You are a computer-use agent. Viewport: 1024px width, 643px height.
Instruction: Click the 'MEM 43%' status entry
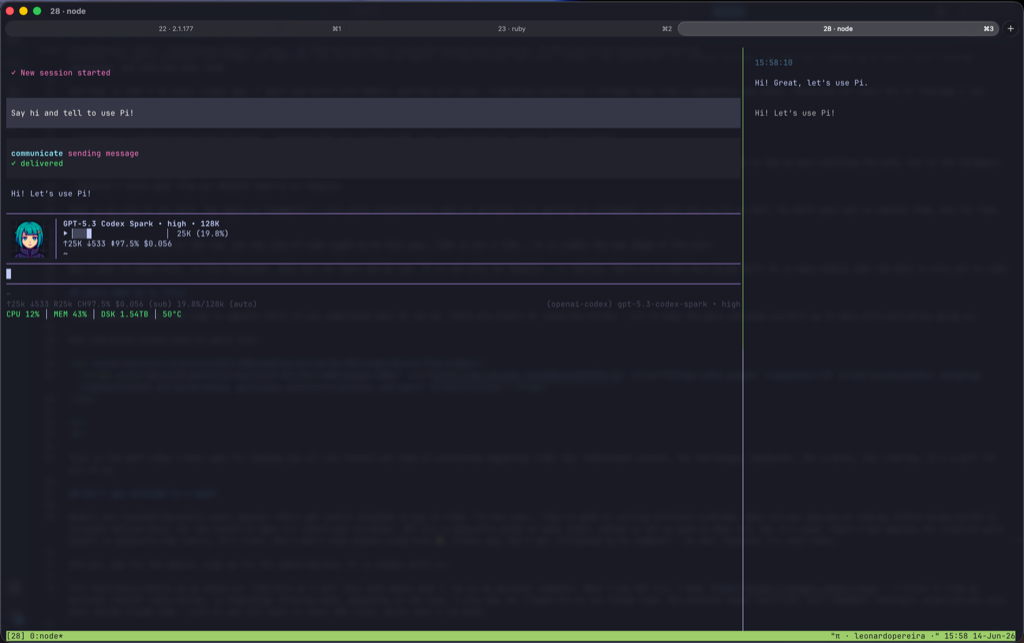coord(70,315)
